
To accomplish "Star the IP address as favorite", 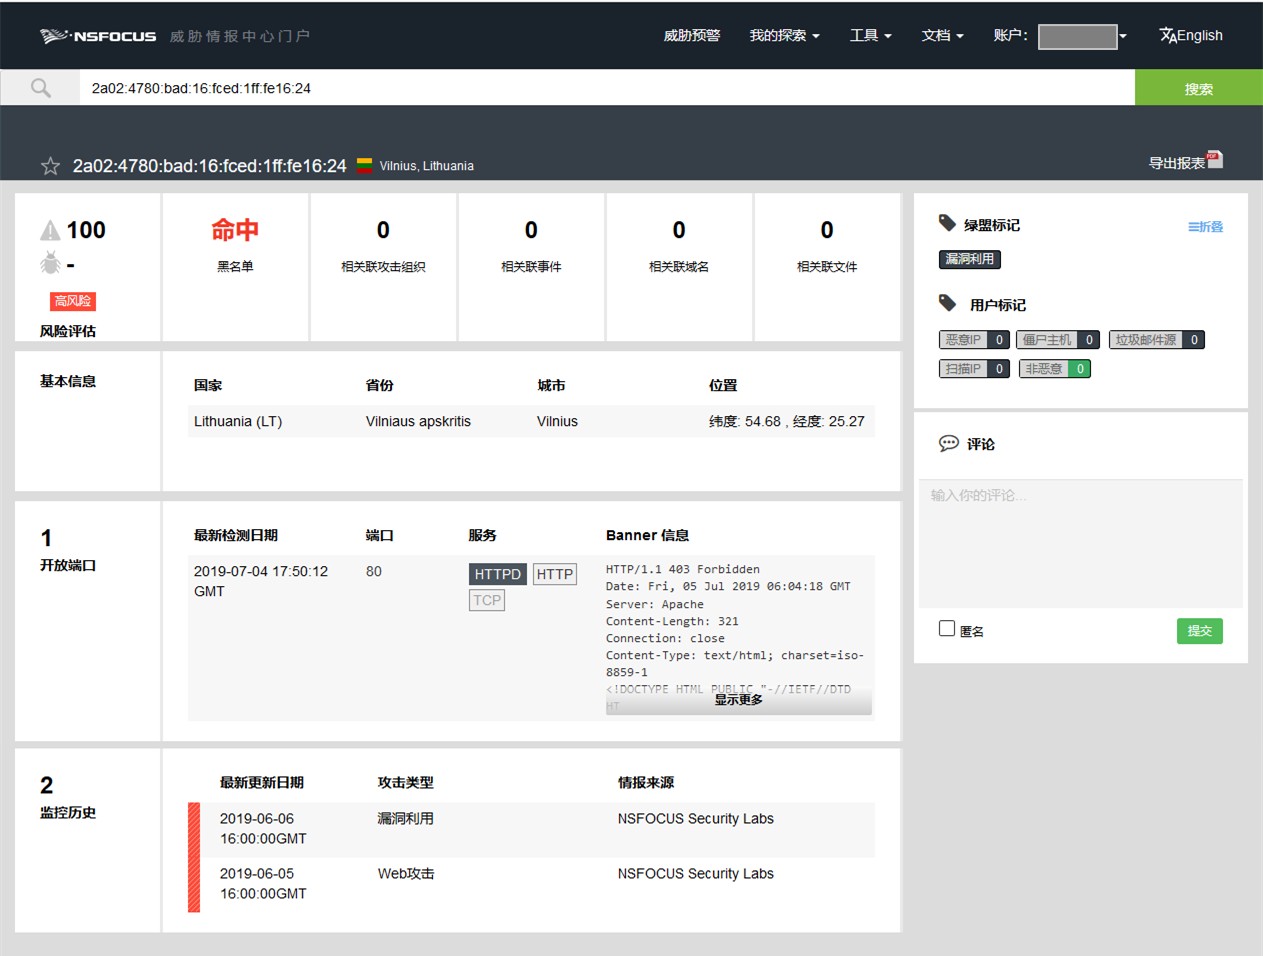I will pos(50,166).
